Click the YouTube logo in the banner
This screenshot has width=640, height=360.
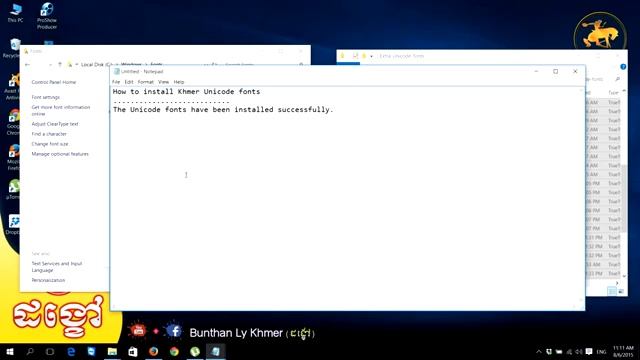click(138, 330)
